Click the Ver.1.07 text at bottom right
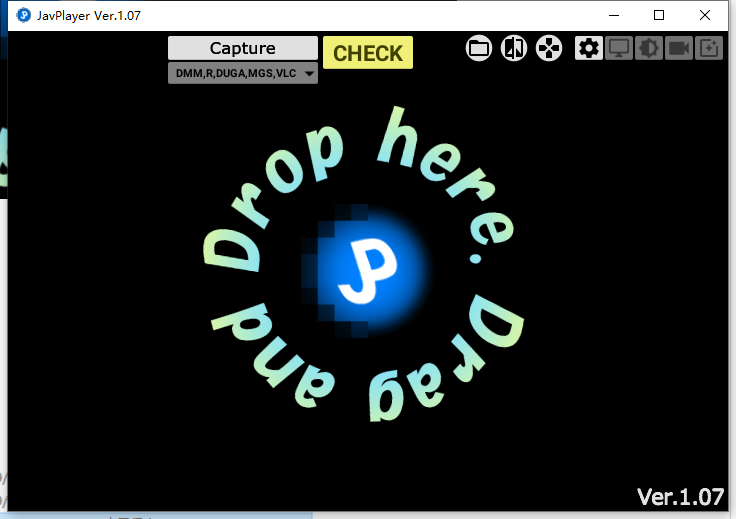Image resolution: width=736 pixels, height=519 pixels. point(680,496)
